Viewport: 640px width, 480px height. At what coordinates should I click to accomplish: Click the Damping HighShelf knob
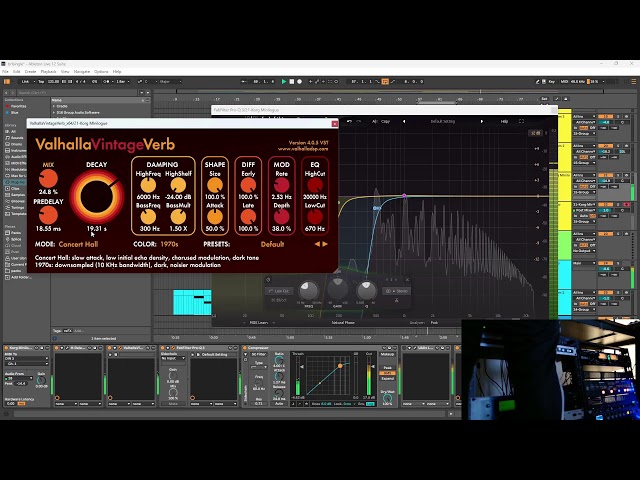(x=178, y=185)
